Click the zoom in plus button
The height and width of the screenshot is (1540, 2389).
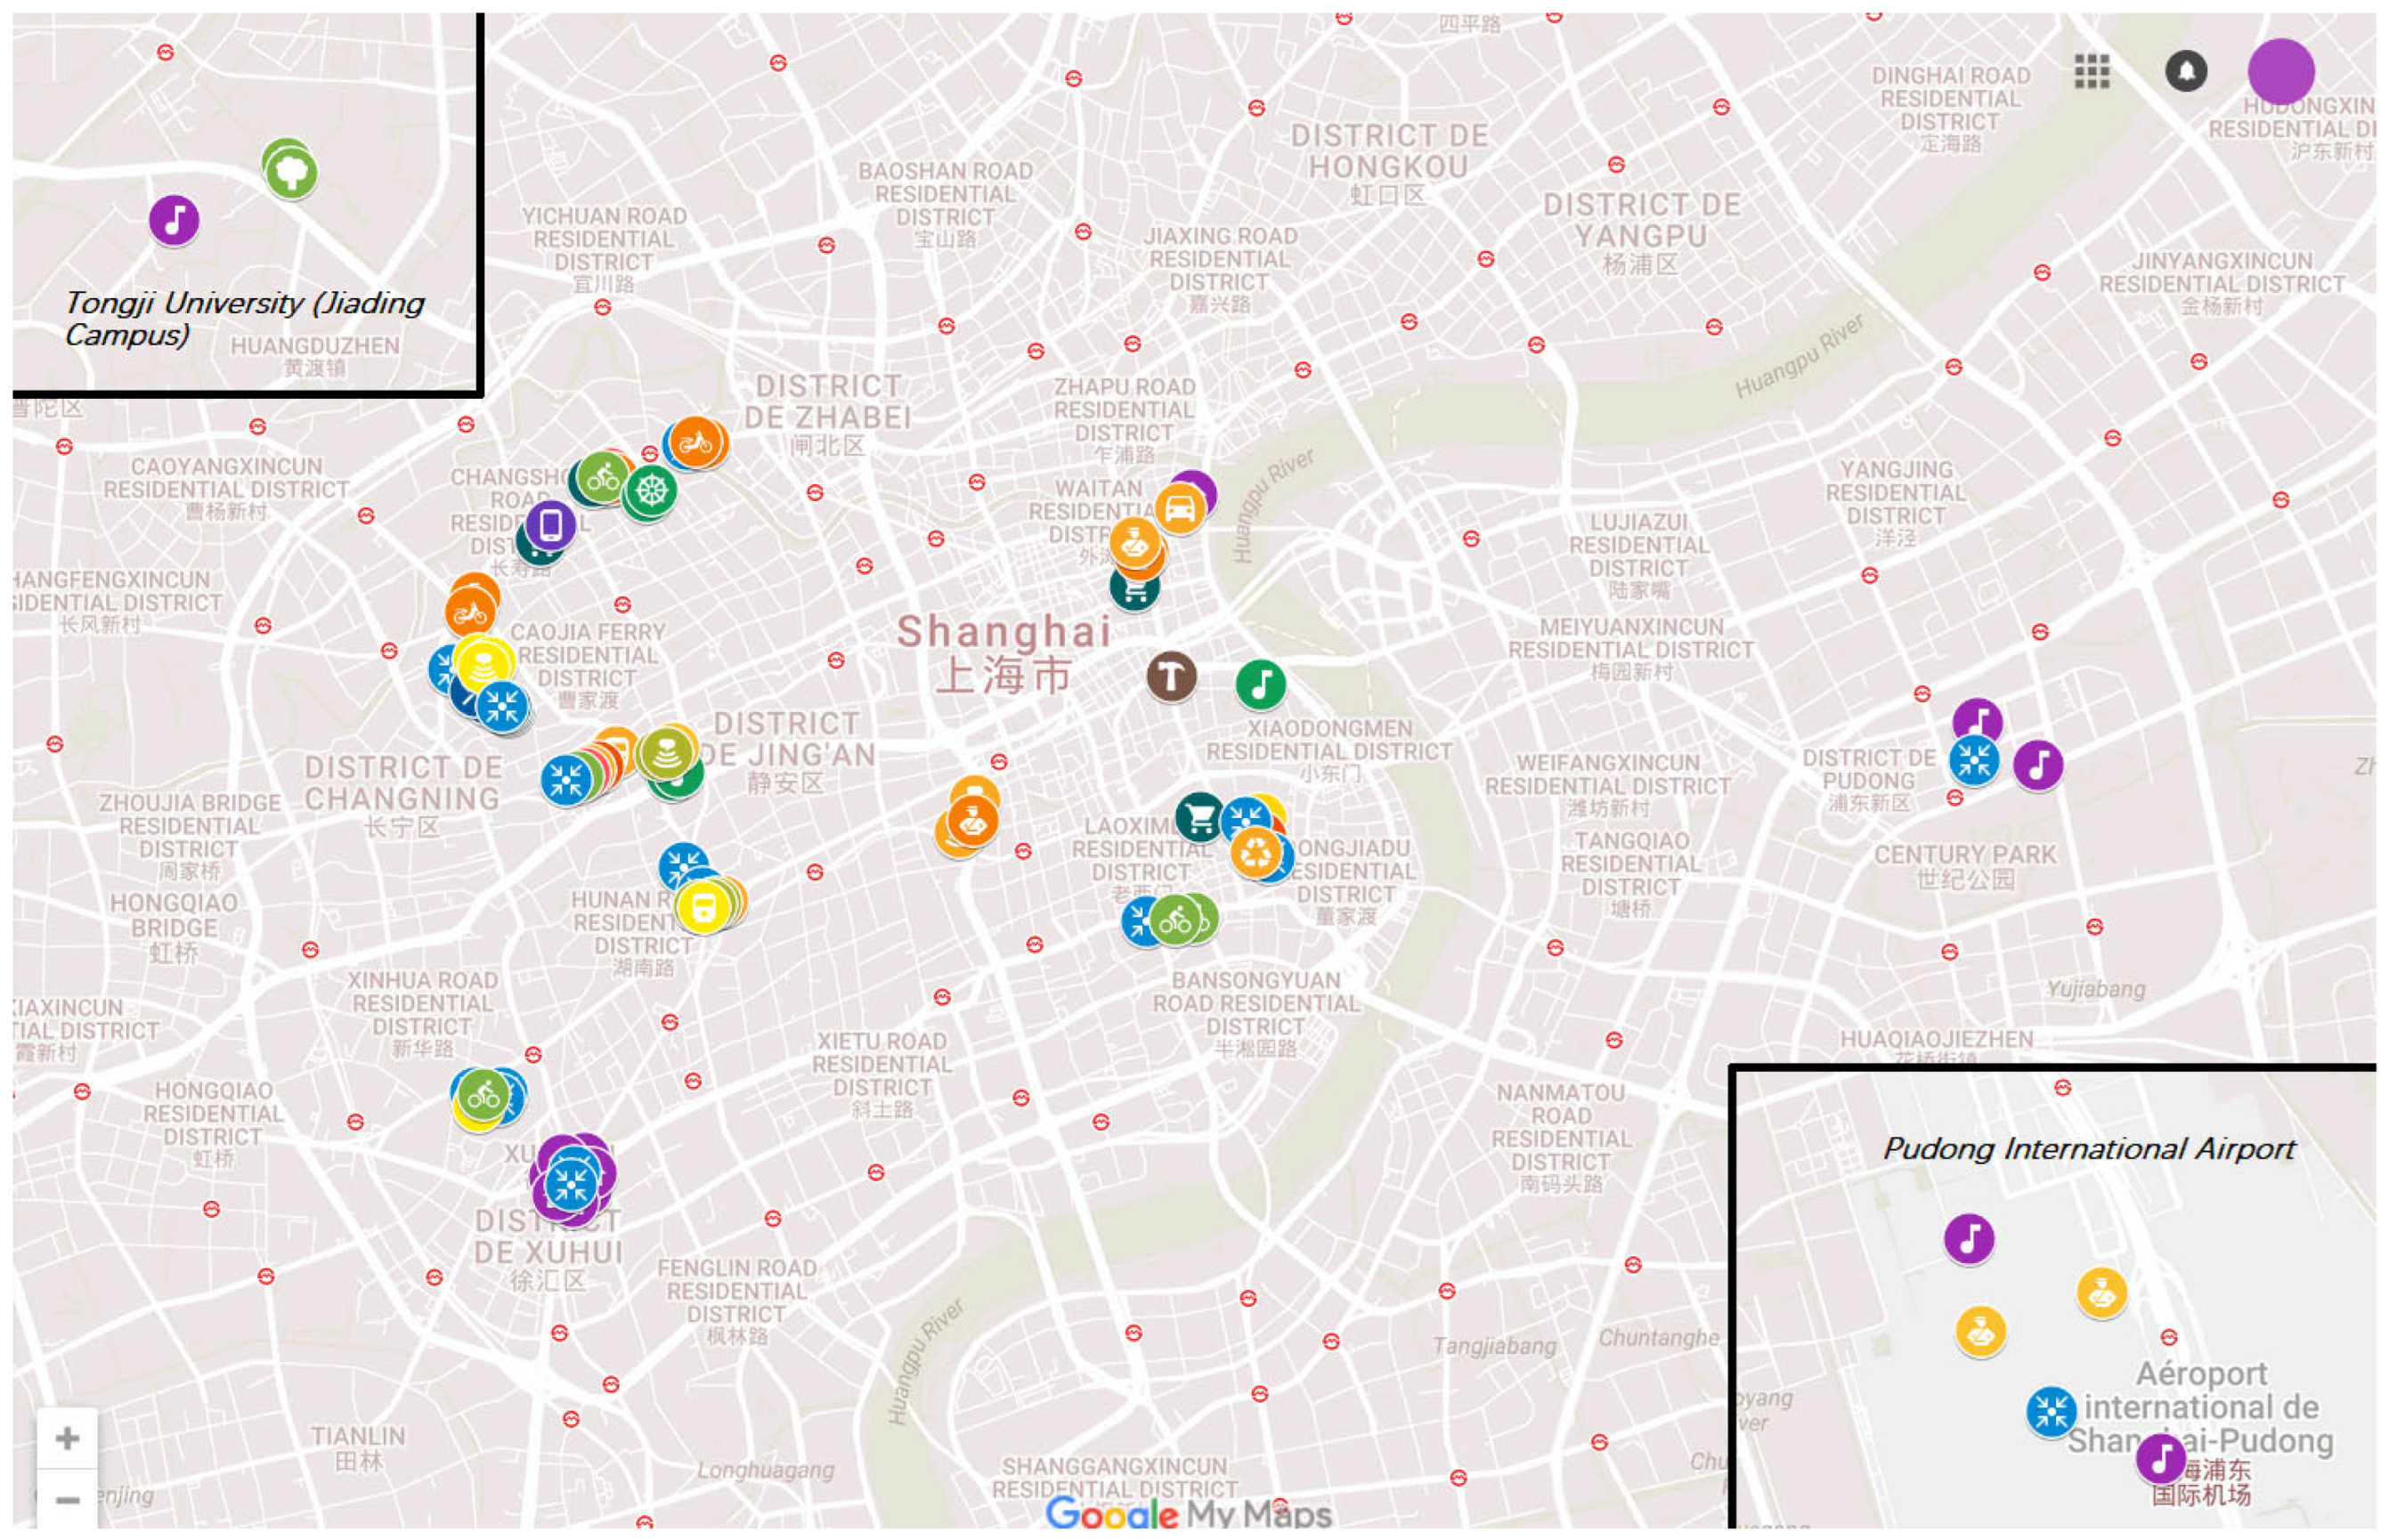pyautogui.click(x=67, y=1438)
